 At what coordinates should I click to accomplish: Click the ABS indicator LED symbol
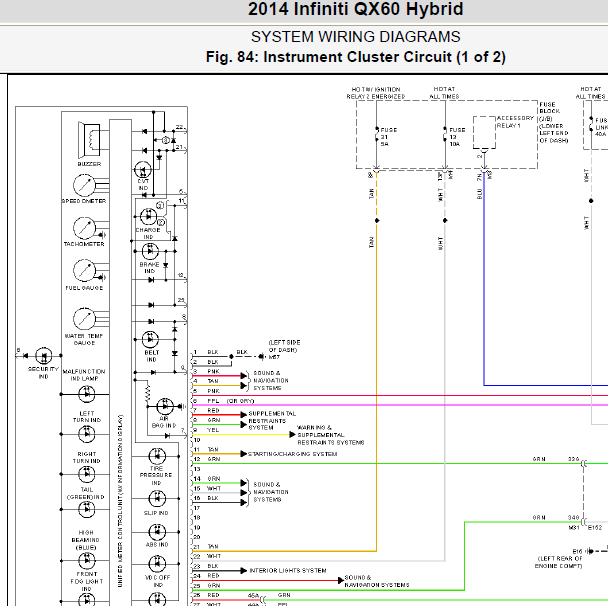(157, 532)
